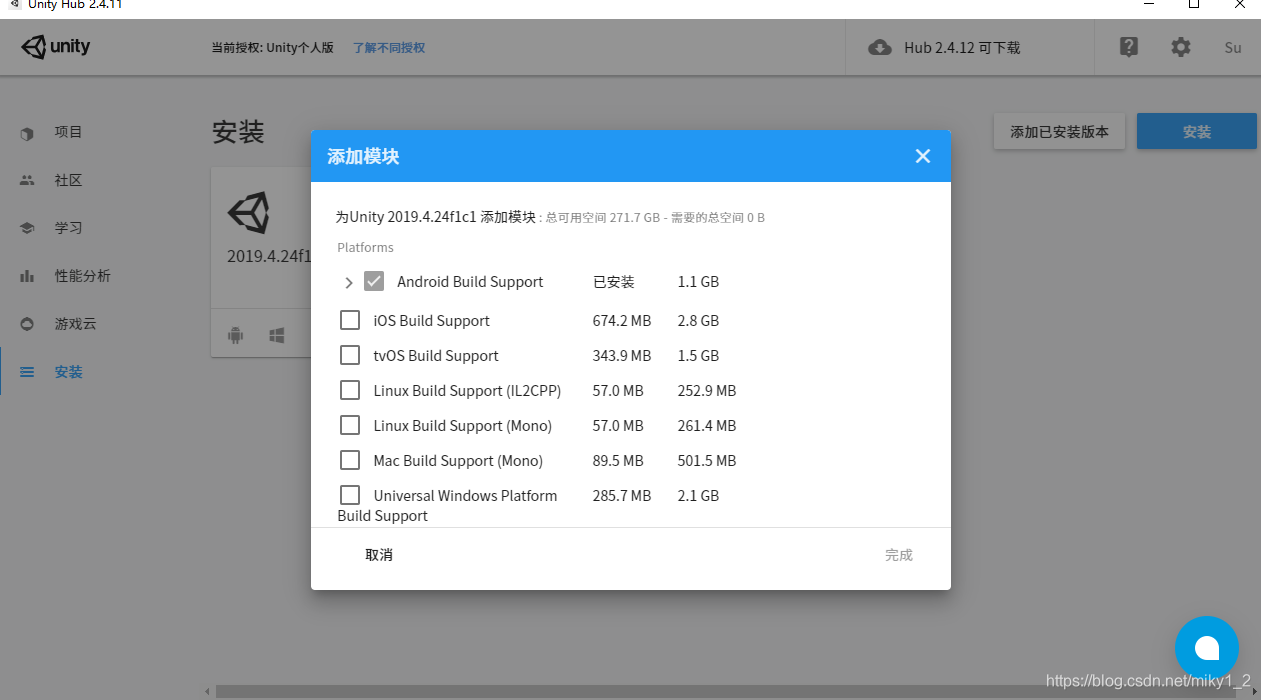Click the cloud download icon for Hub 2.4.12
Viewport: 1261px width, 700px height.
pyautogui.click(x=880, y=47)
